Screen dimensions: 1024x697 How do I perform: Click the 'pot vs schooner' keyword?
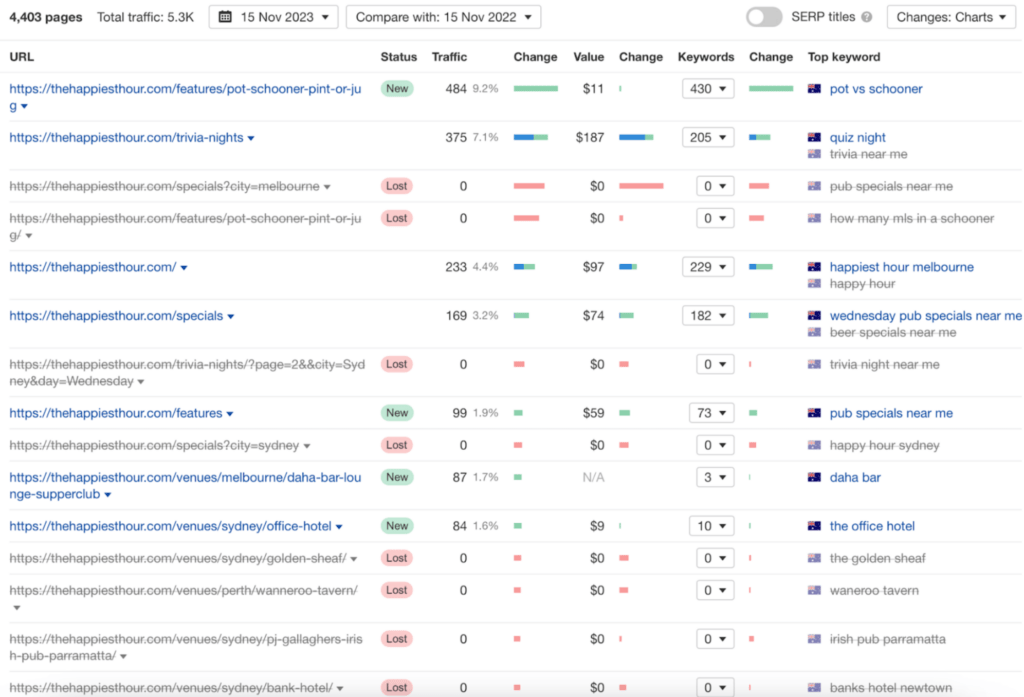[x=876, y=89]
